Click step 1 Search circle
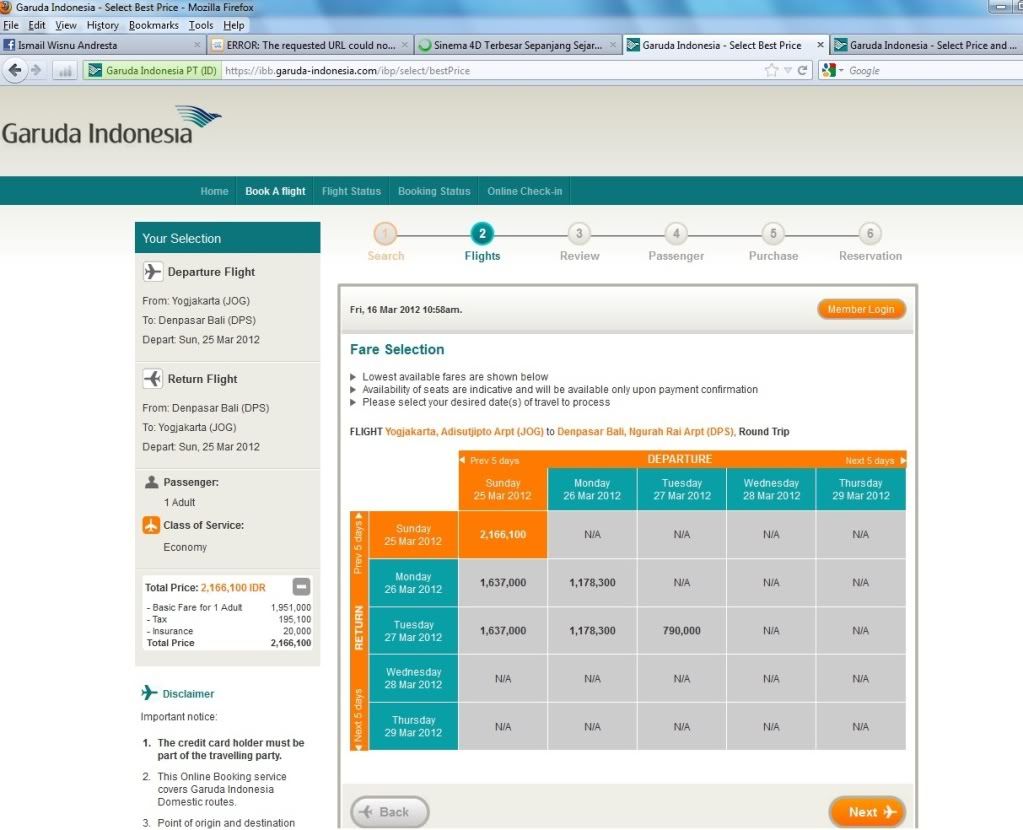Screen dimensions: 1023x830 coord(385,233)
